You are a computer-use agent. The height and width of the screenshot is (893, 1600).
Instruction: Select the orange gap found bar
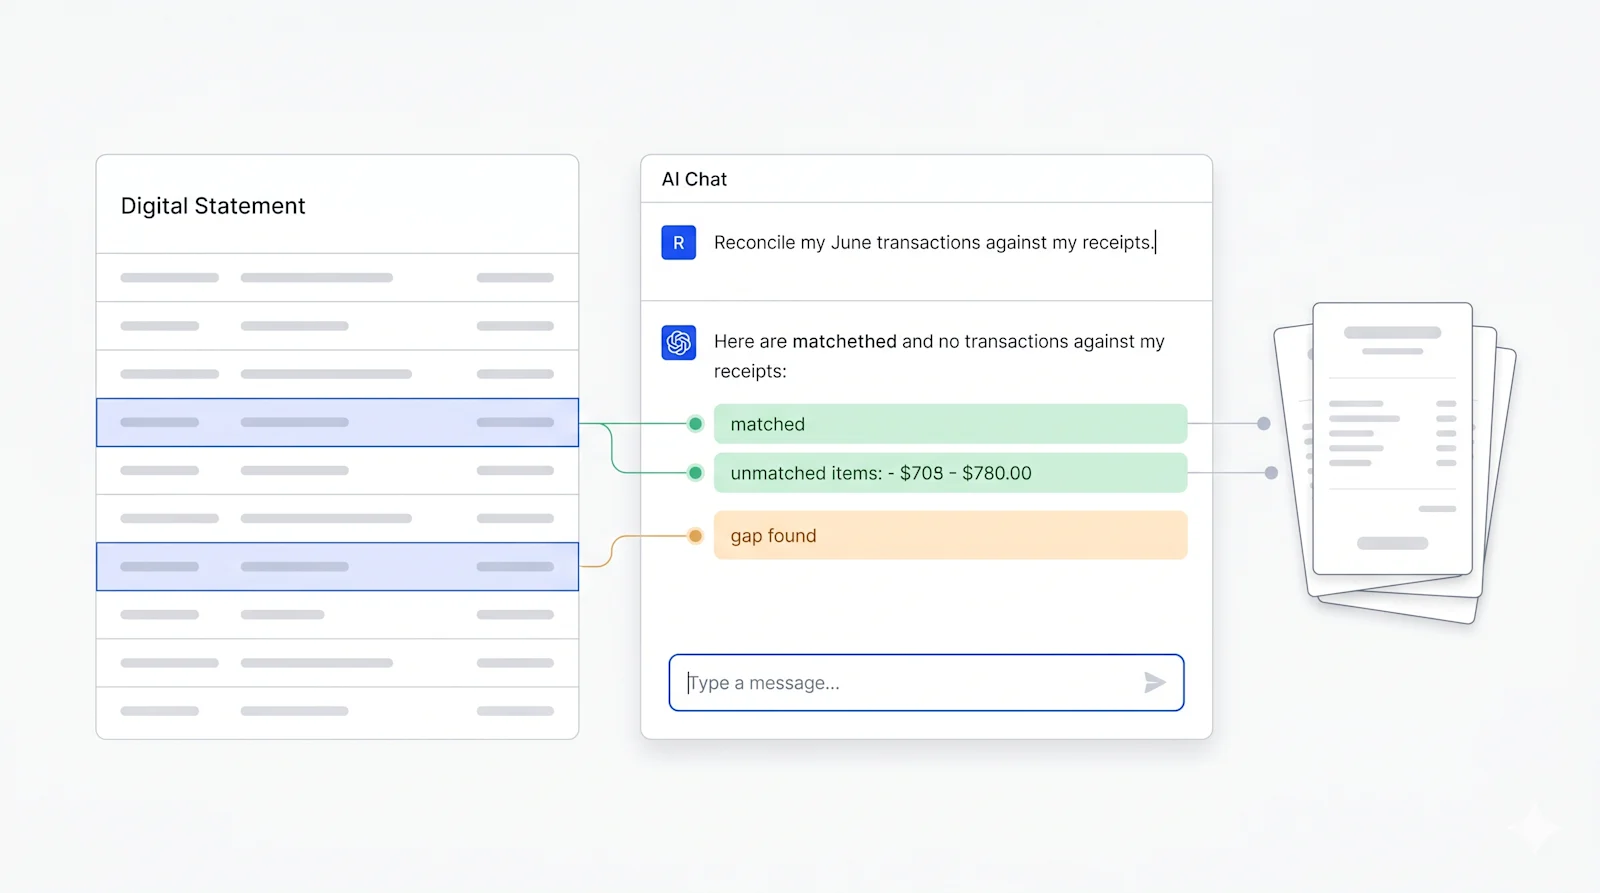point(950,535)
